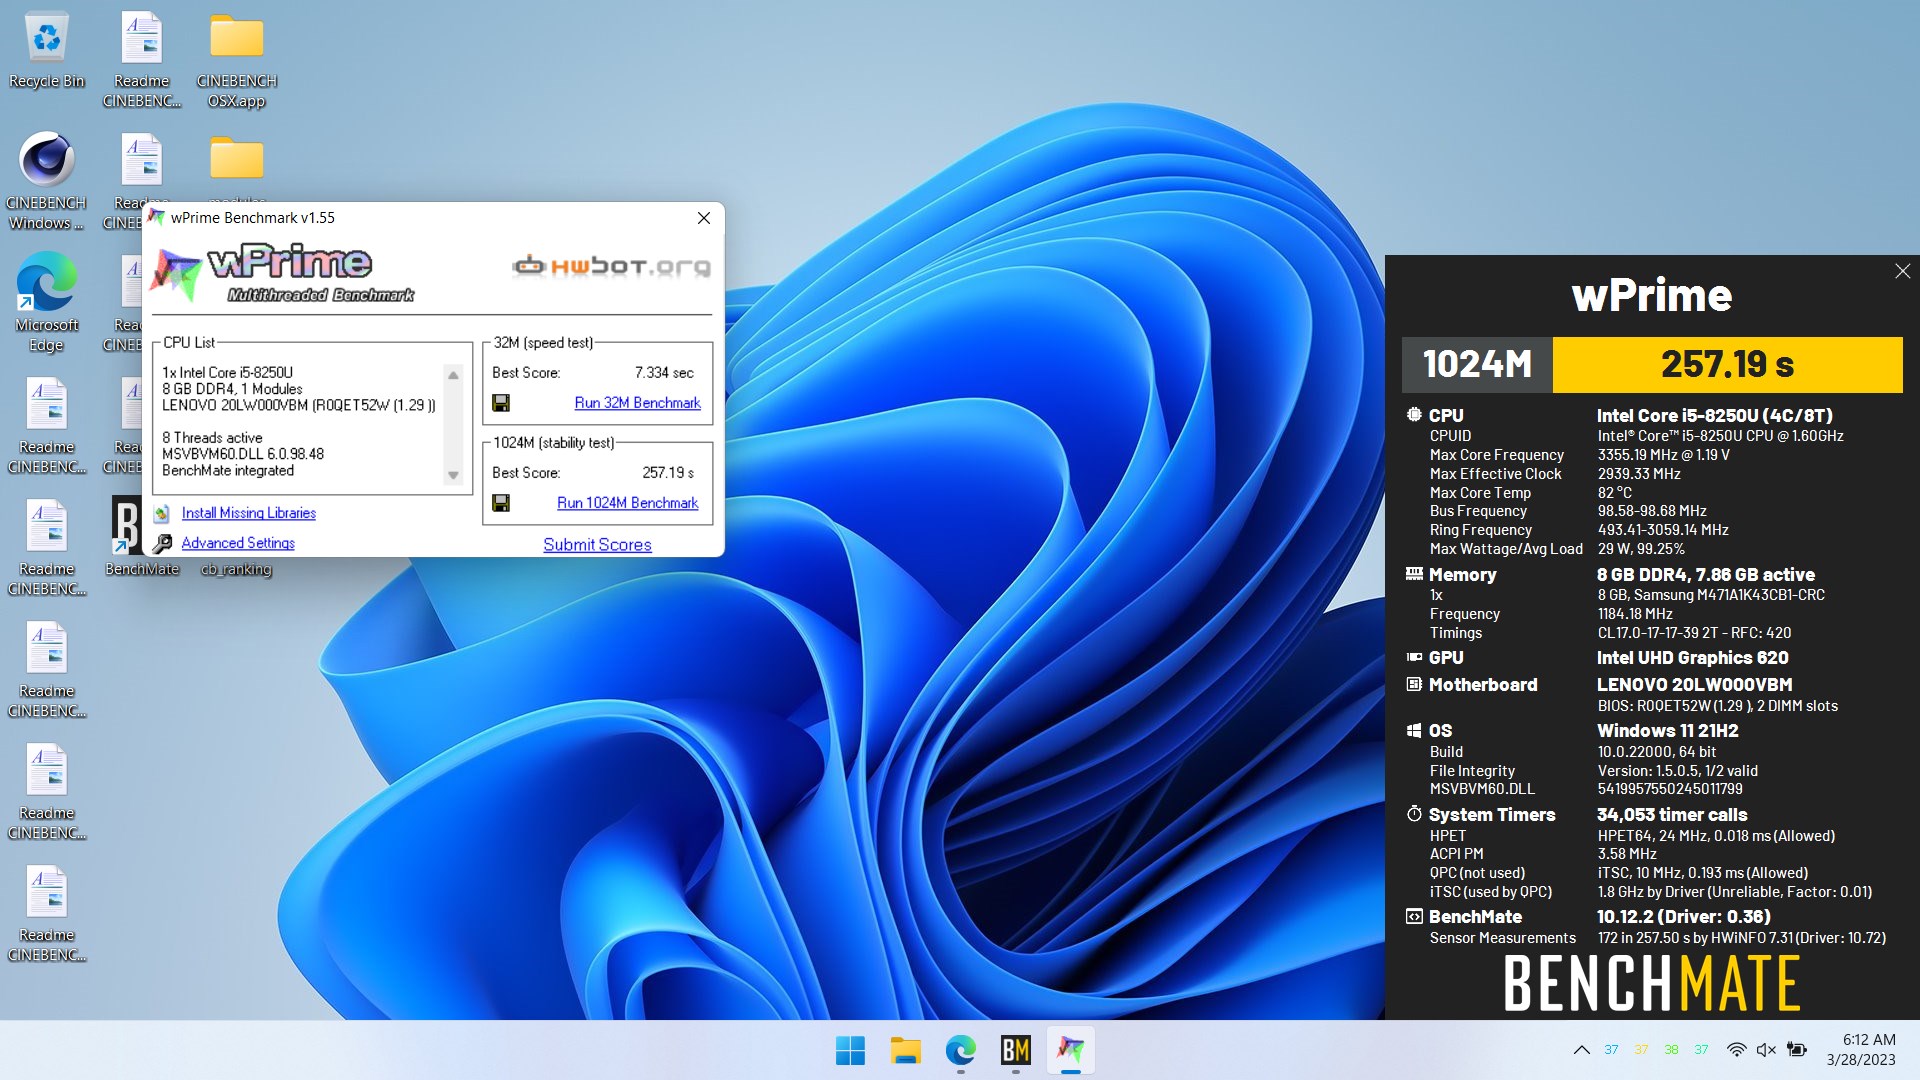Click Run 1024M Benchmark link
Viewport: 1920px width, 1080px height.
click(x=627, y=503)
